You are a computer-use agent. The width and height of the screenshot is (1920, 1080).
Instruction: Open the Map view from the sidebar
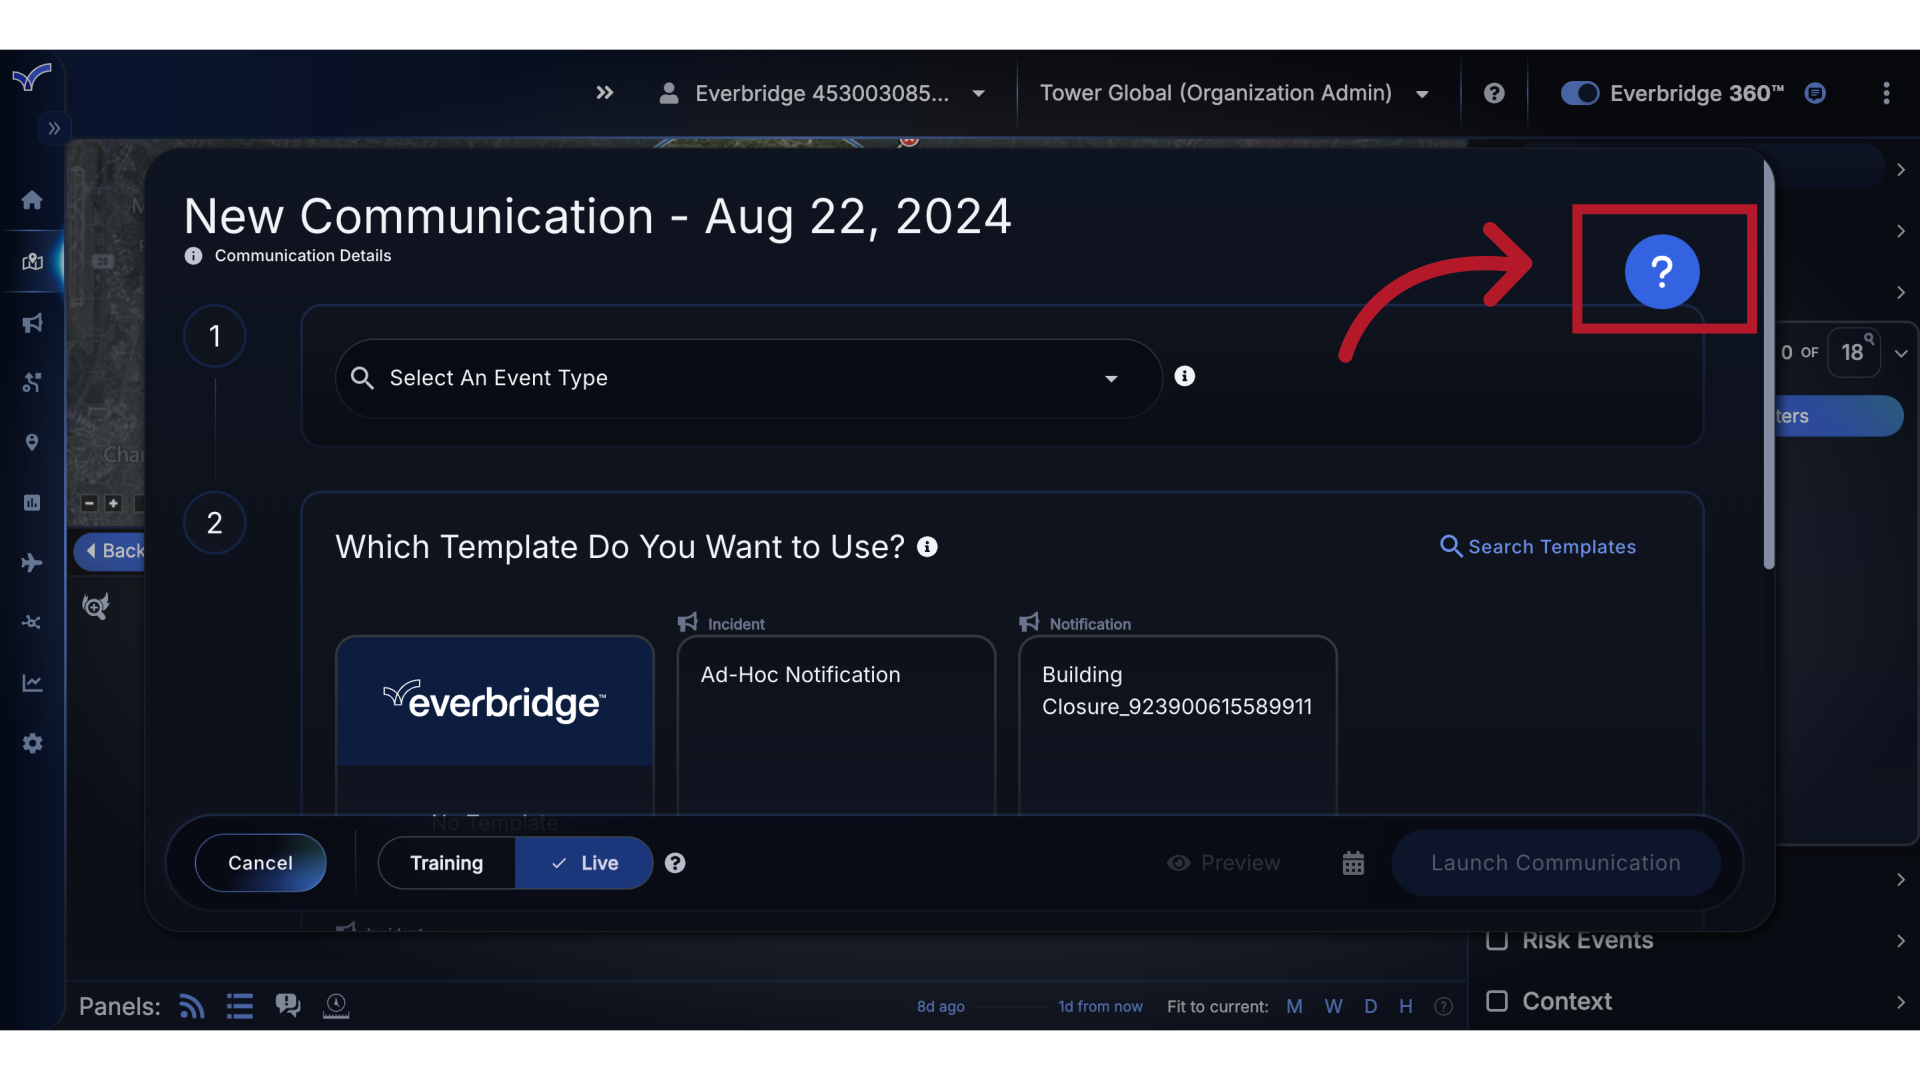tap(32, 262)
